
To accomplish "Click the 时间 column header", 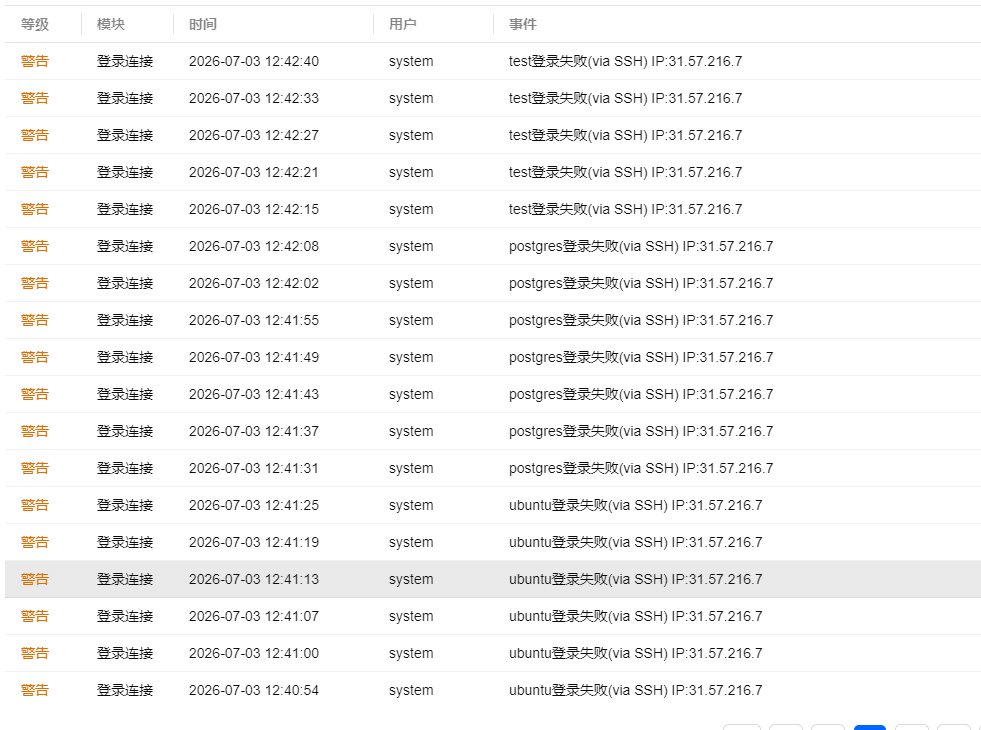I will (x=203, y=24).
